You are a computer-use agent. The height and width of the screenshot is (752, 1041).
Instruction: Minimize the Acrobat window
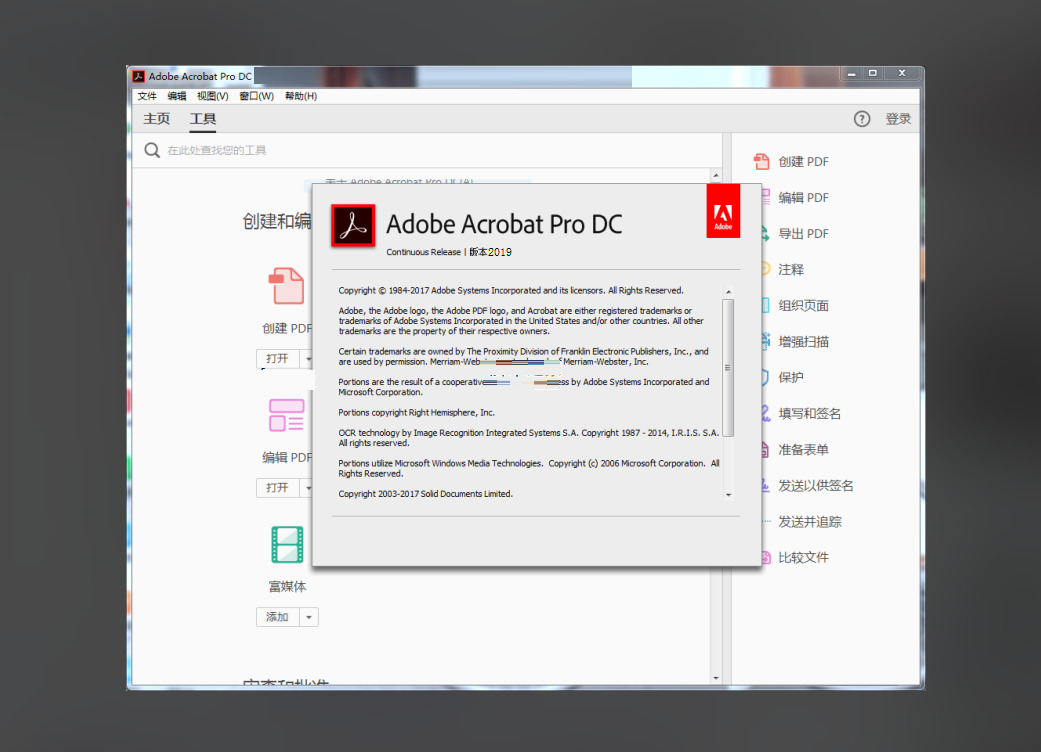(851, 74)
